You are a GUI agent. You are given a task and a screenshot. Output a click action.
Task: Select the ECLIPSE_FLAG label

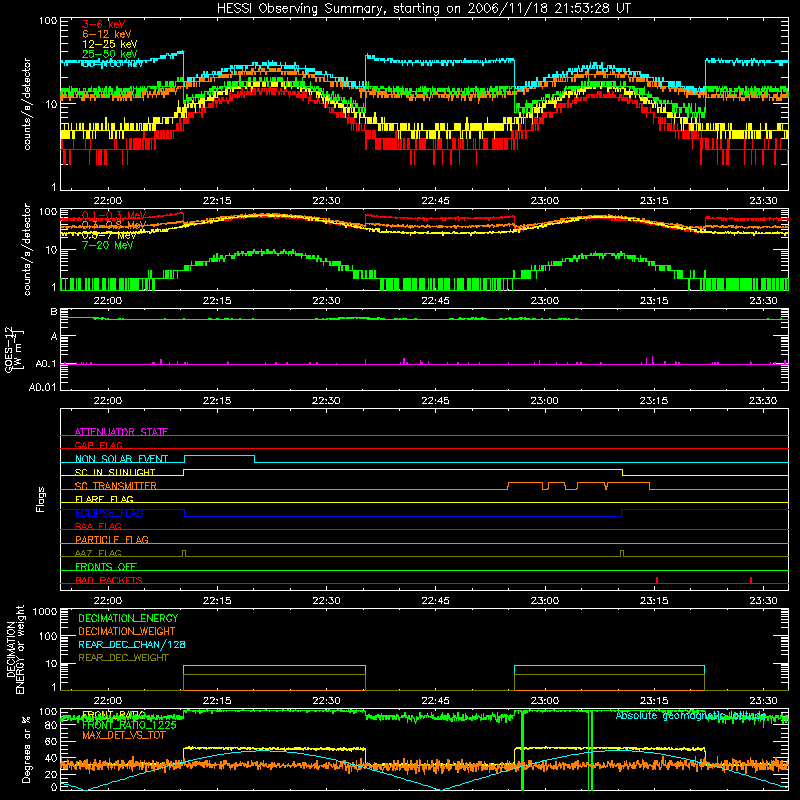109,513
